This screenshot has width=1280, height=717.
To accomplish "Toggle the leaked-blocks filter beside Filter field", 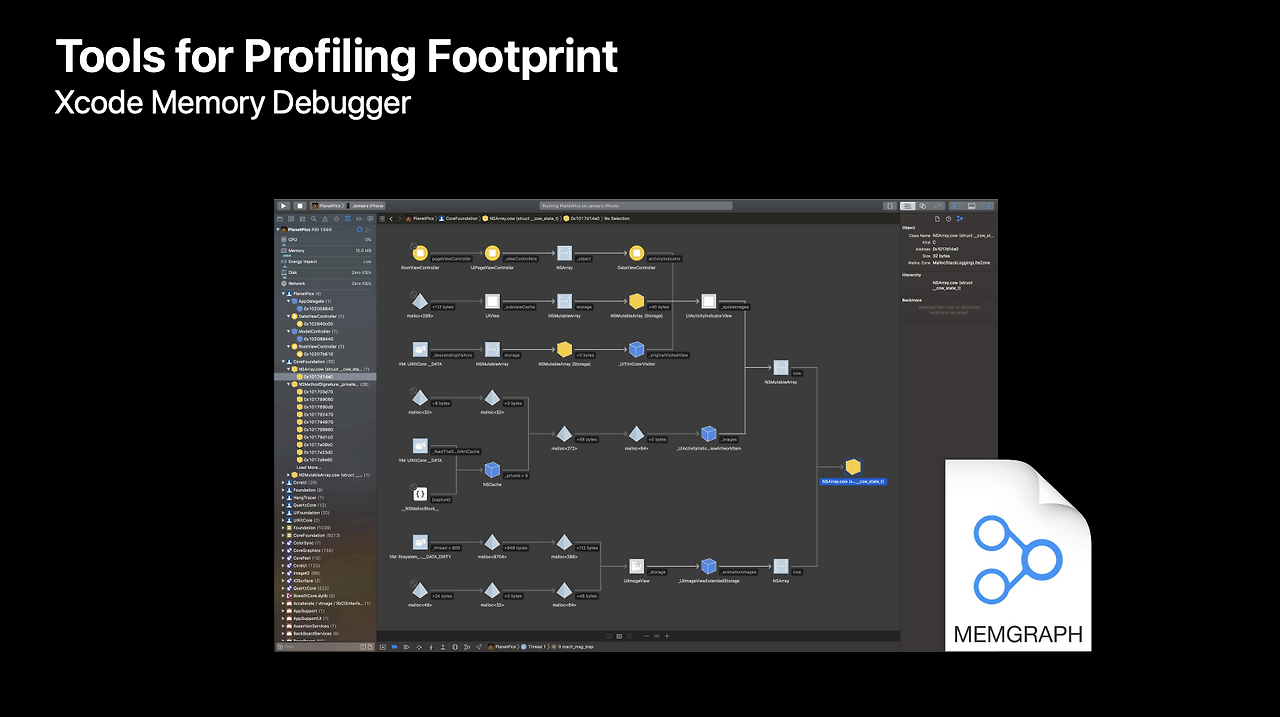I will (363, 647).
